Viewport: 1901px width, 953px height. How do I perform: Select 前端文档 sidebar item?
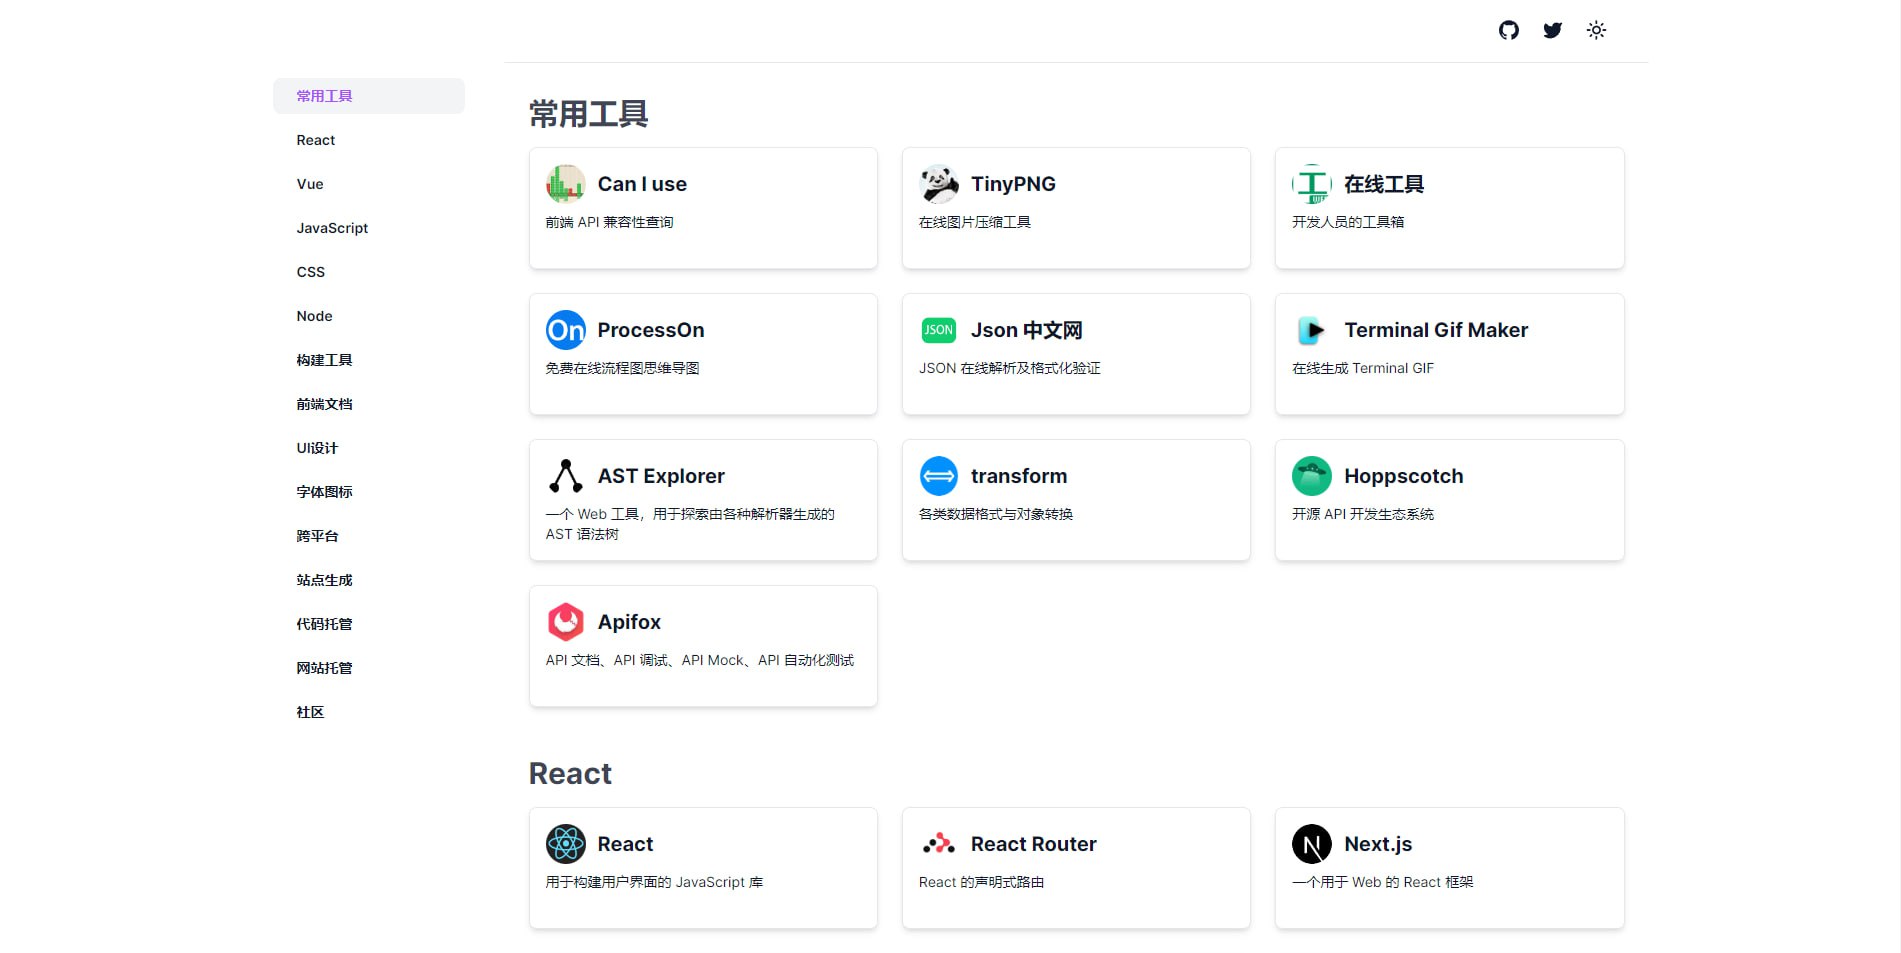tap(369, 404)
